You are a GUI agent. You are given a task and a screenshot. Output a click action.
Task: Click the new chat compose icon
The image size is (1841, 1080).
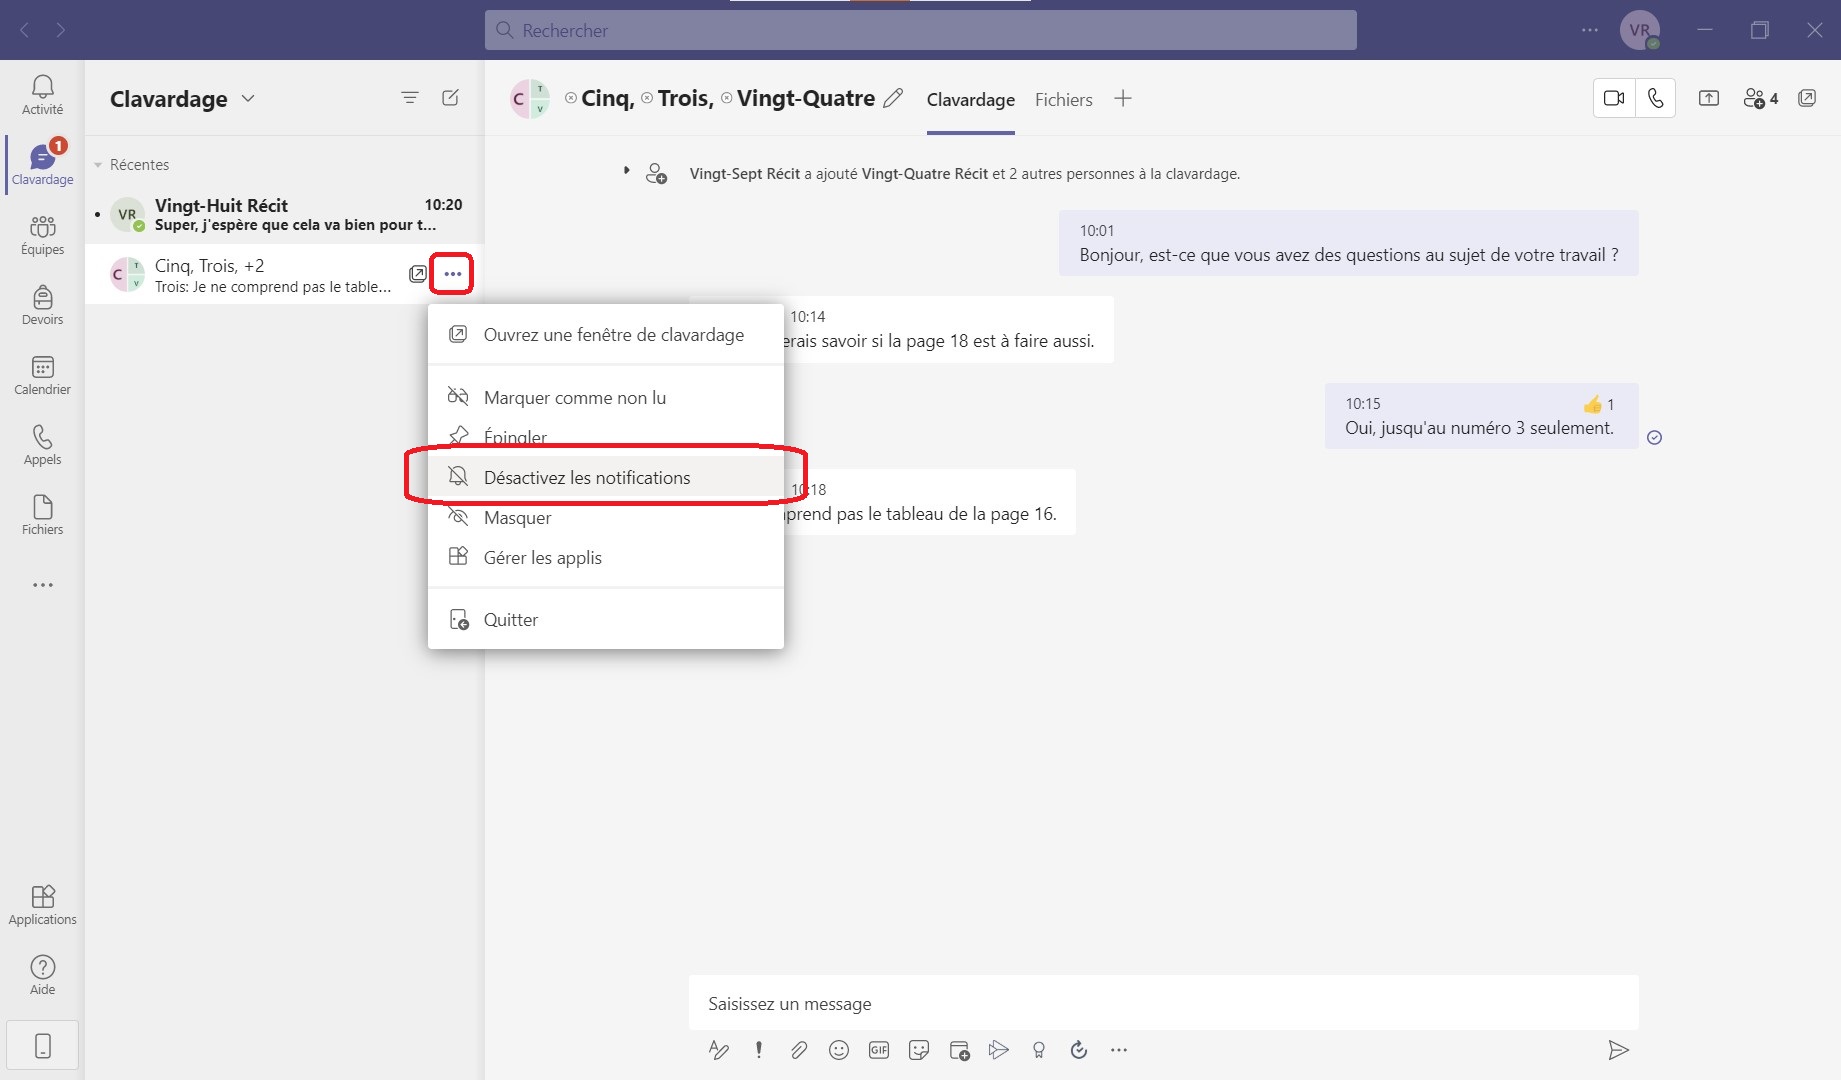[450, 98]
